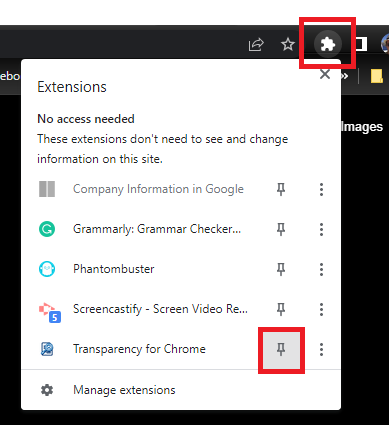
Task: Open more options for Company Information in Google
Action: click(321, 189)
